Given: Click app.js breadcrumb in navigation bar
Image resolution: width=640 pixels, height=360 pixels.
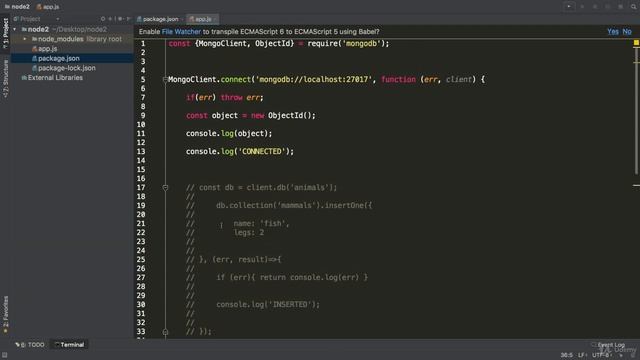Looking at the screenshot, I should 48,7.
